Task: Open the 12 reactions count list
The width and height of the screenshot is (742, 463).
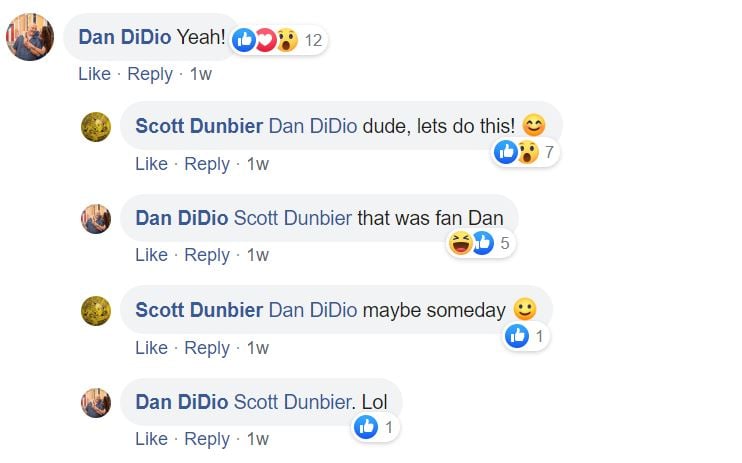Action: 313,40
